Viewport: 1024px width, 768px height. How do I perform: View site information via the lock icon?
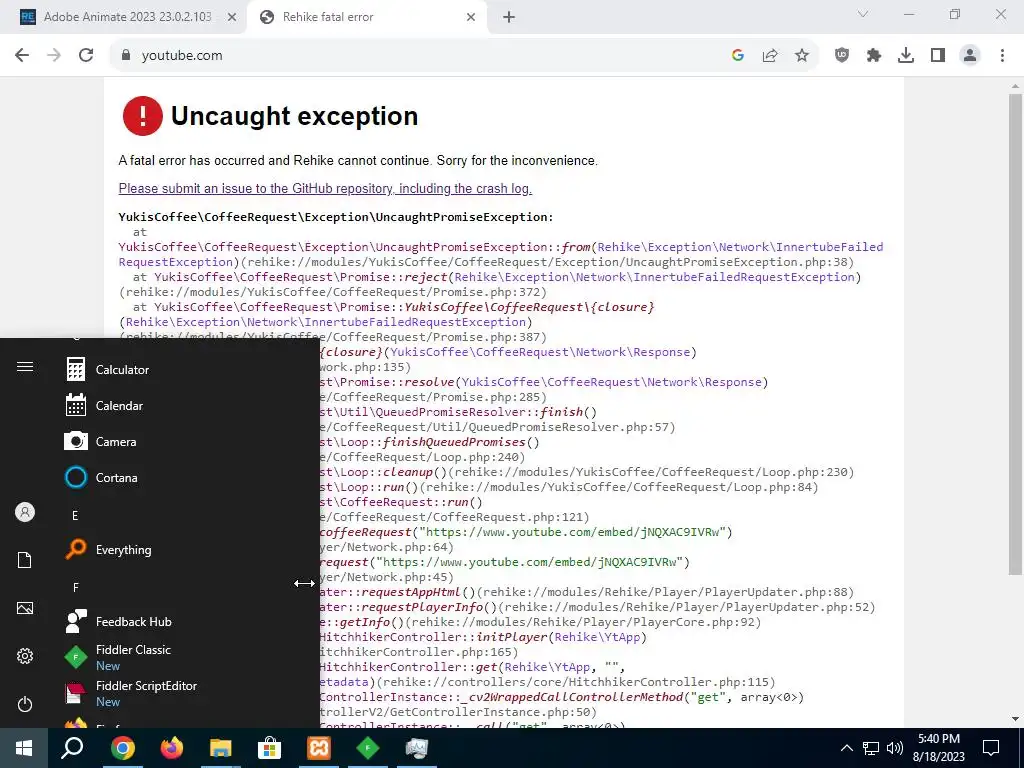[126, 56]
